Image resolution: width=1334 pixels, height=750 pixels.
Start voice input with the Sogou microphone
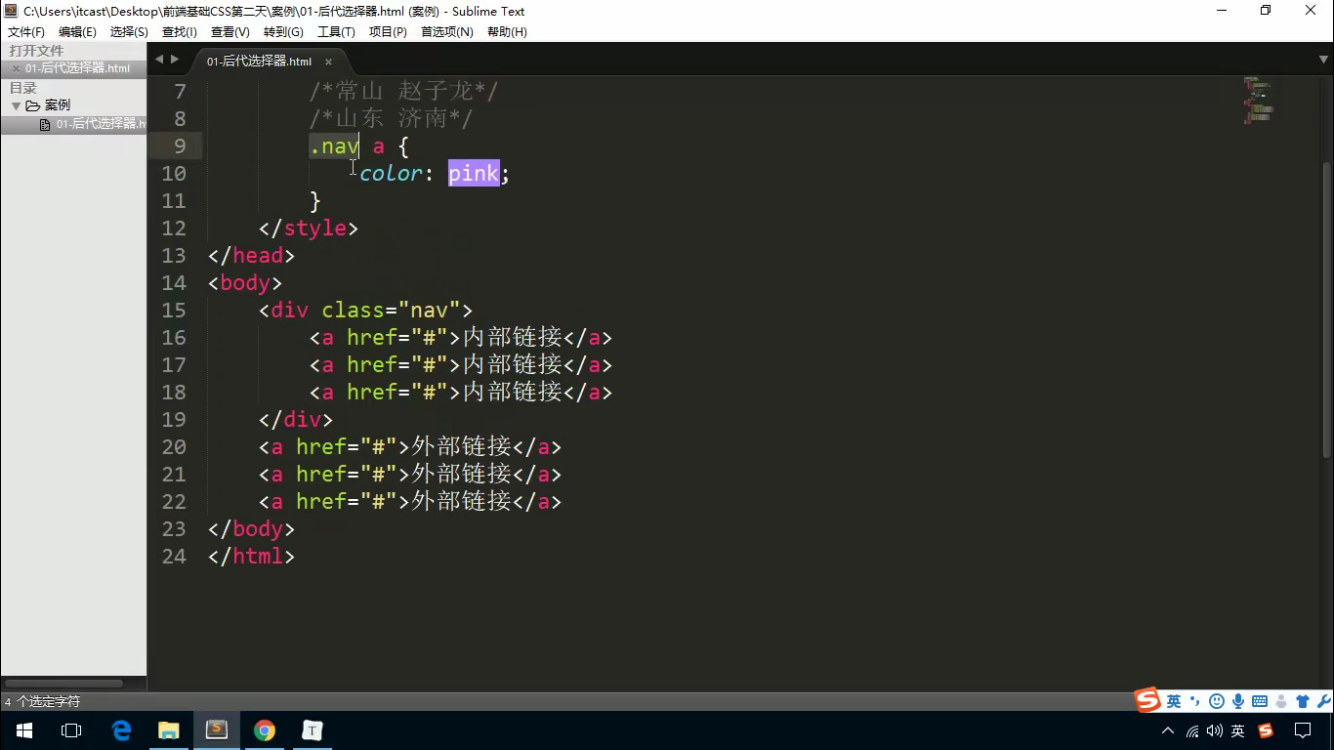[x=1238, y=701]
